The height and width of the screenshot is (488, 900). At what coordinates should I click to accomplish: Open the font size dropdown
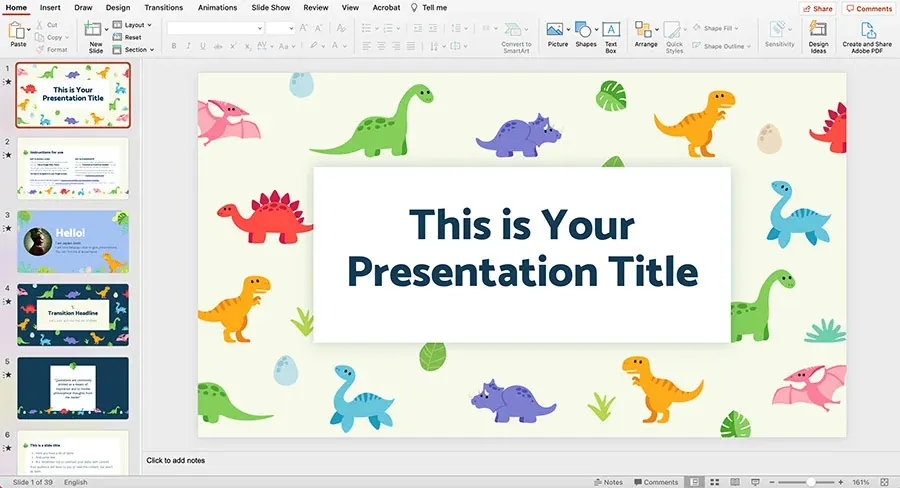291,28
